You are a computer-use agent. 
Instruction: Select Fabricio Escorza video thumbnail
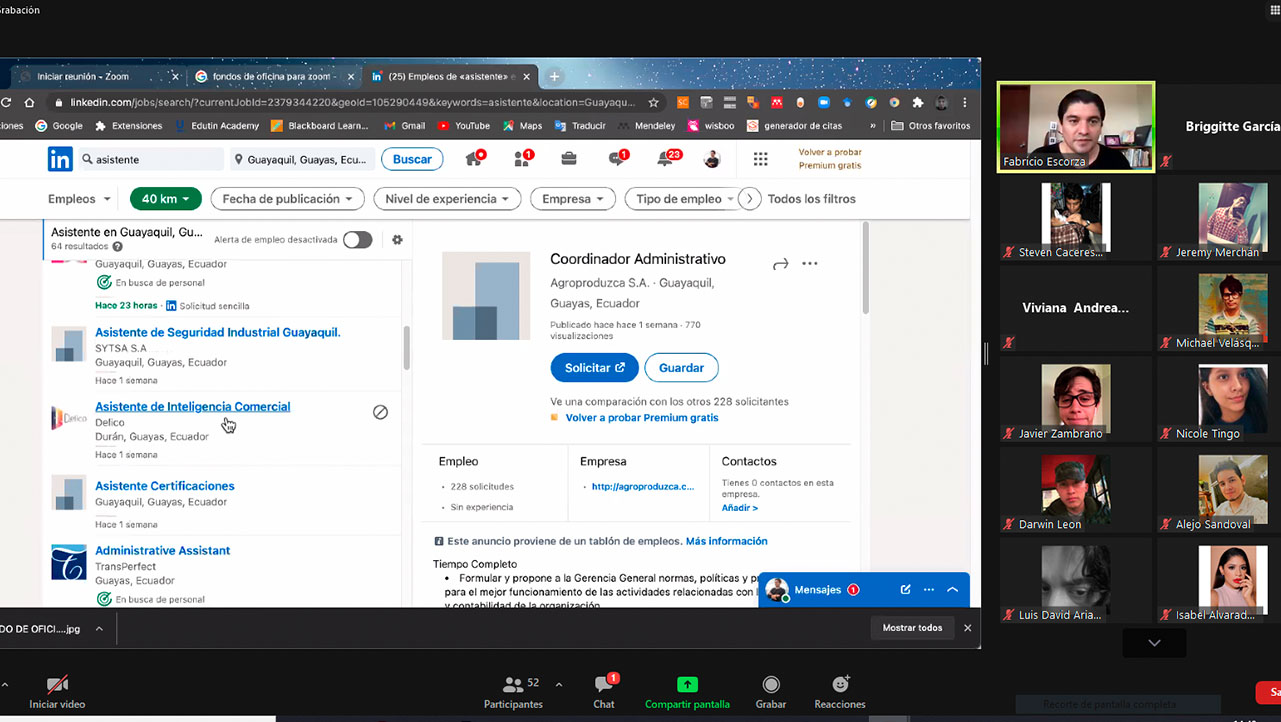1076,127
